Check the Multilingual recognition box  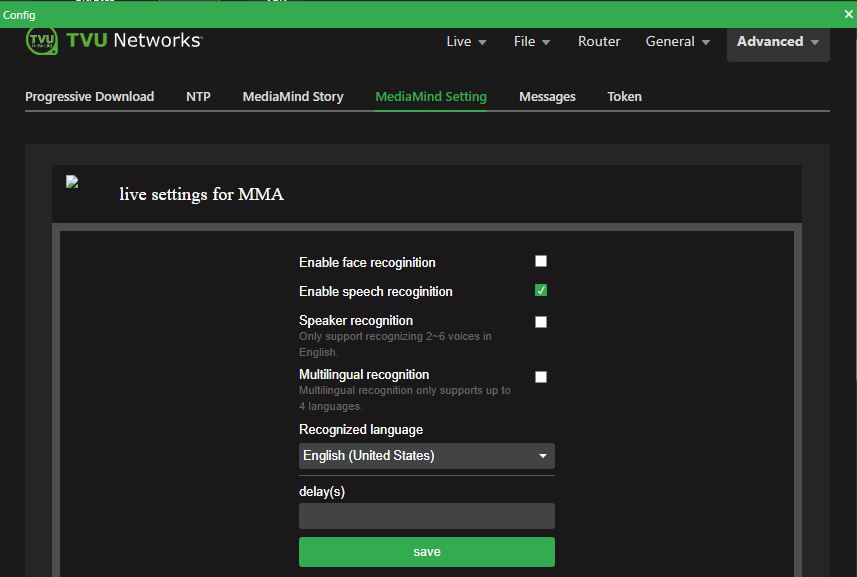pyautogui.click(x=540, y=377)
